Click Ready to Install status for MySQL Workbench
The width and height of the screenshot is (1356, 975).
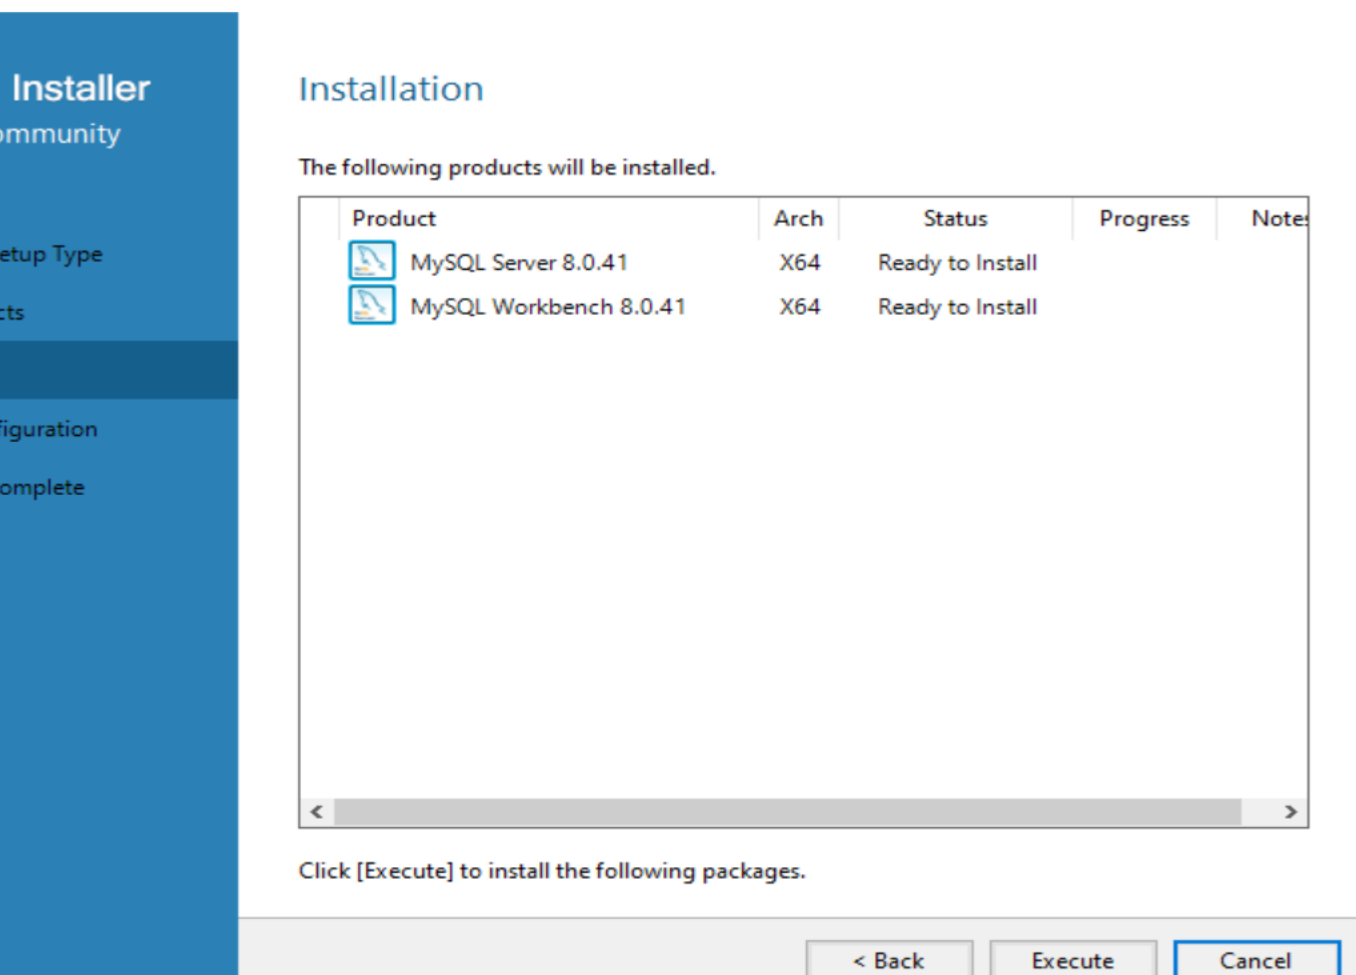point(957,307)
